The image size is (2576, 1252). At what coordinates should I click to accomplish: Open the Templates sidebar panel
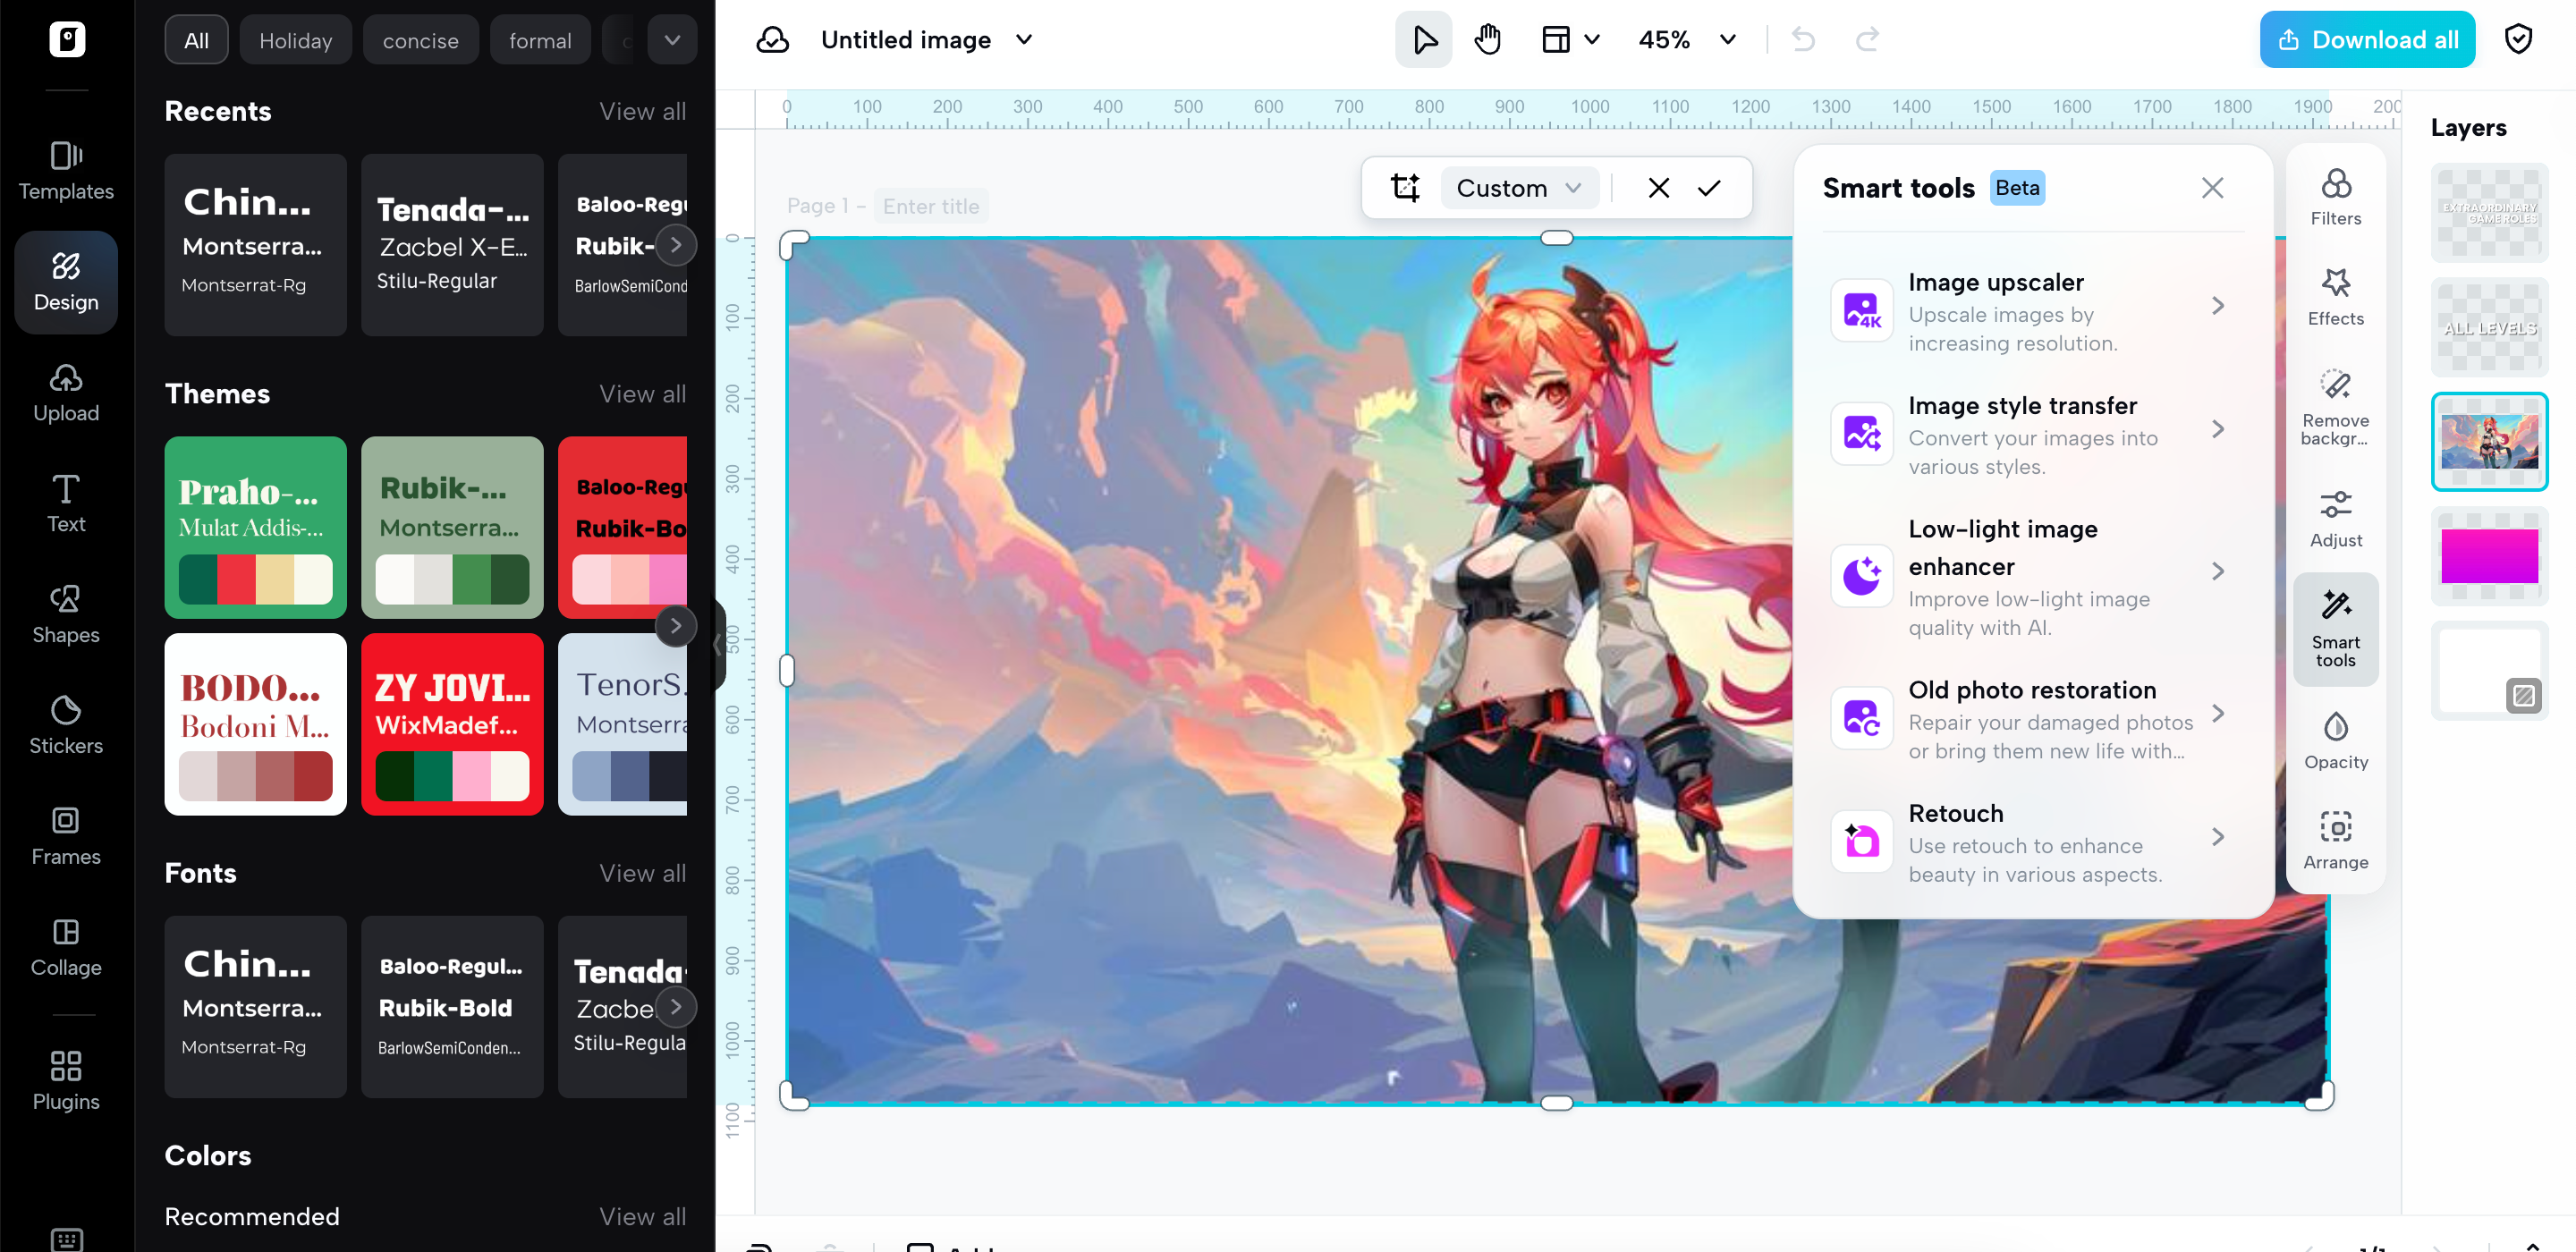tap(66, 171)
